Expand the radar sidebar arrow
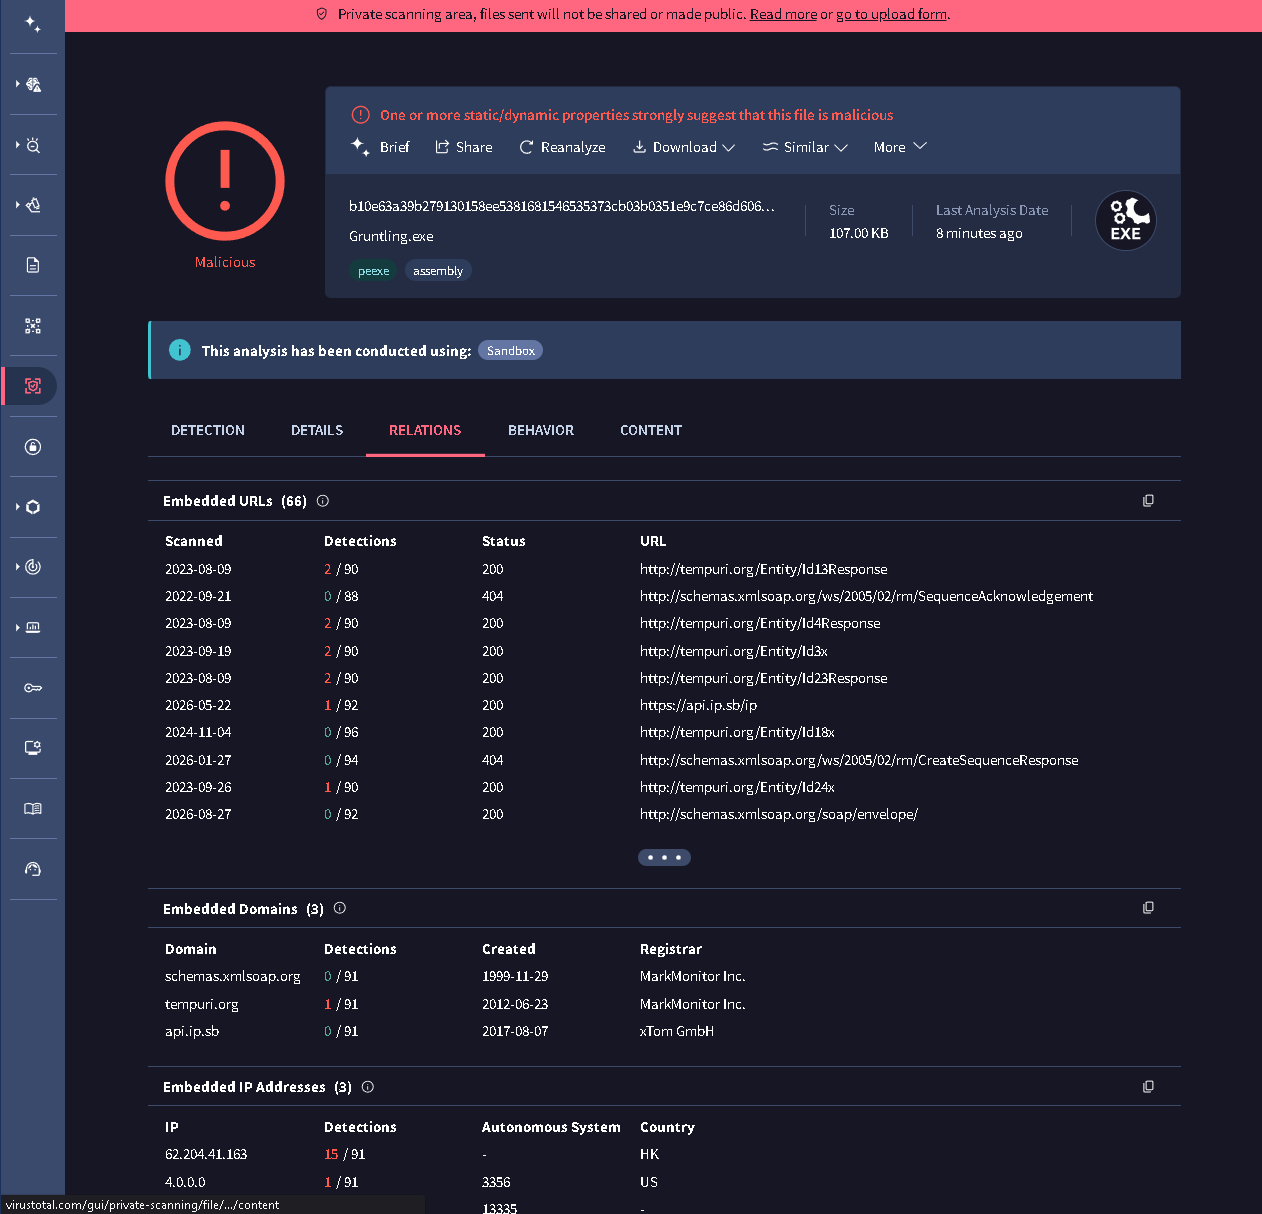 point(18,567)
